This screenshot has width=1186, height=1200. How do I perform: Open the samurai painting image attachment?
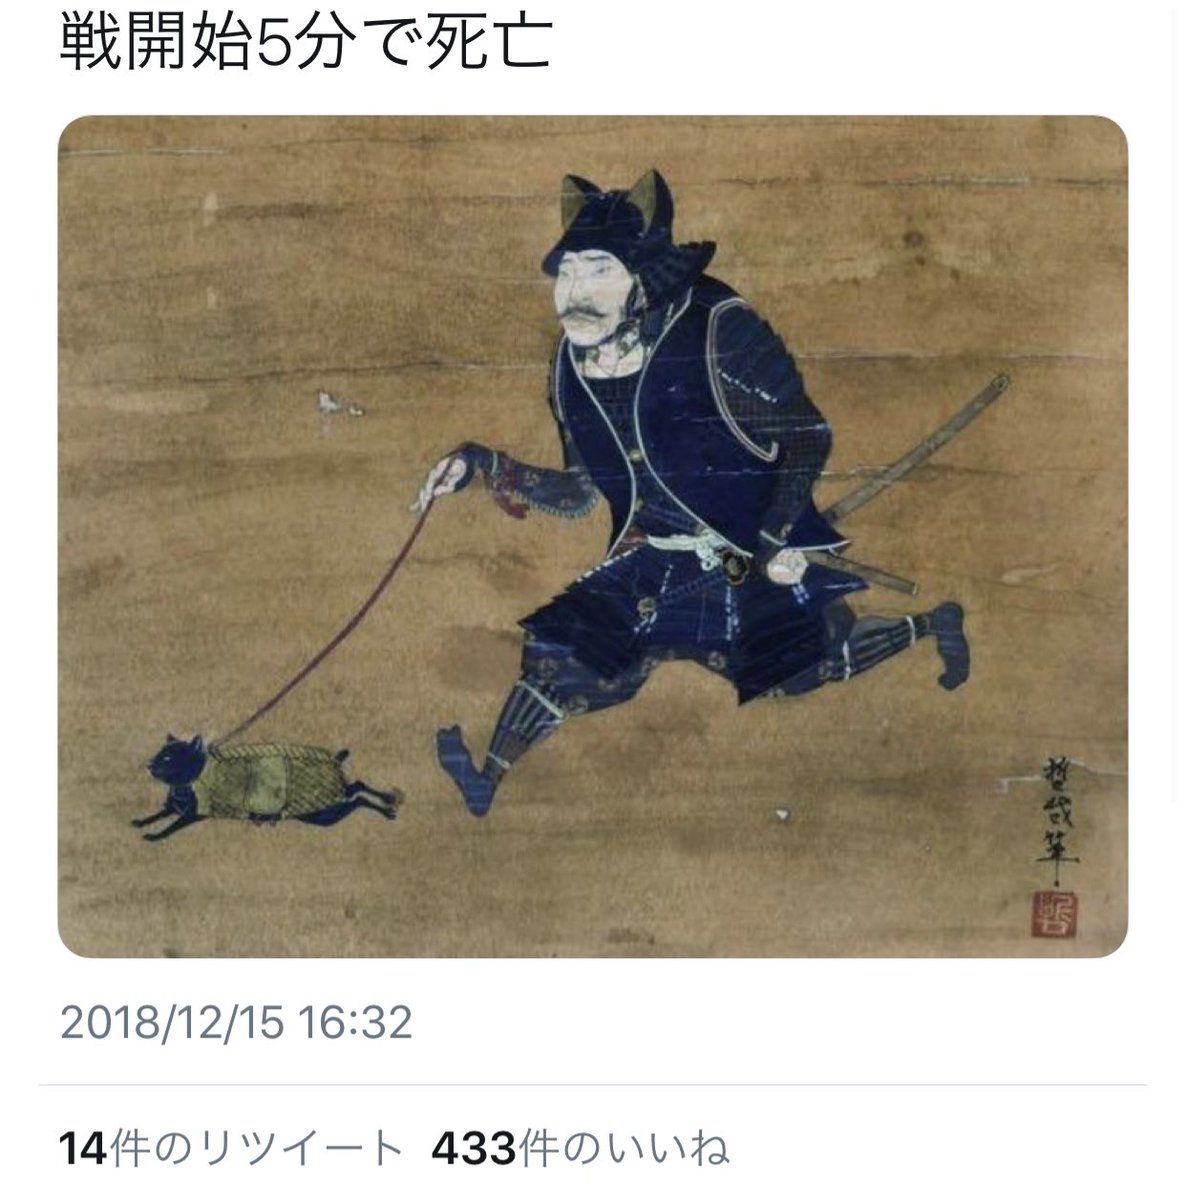pos(592,537)
